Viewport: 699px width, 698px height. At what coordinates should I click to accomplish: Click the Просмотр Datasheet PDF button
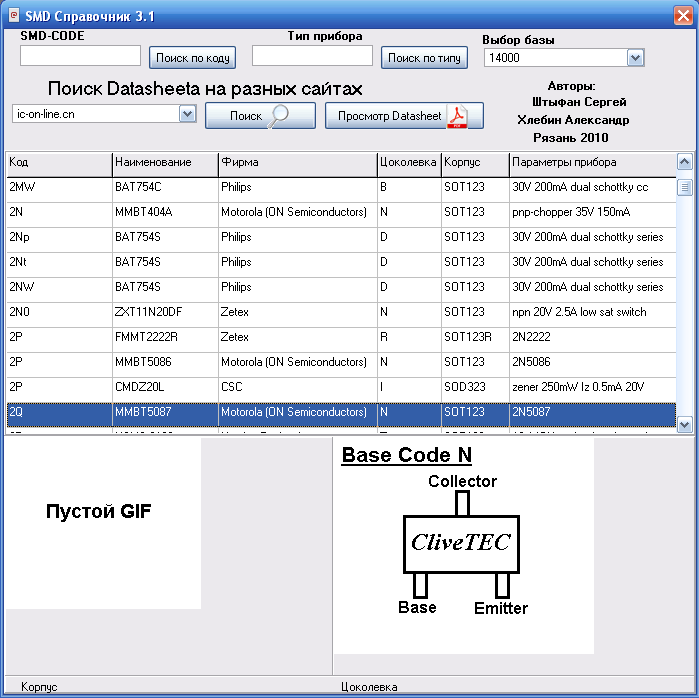[x=404, y=116]
